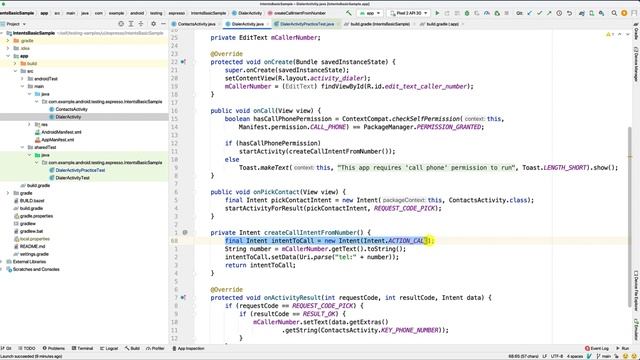Click the LF line separator status entry

(544, 356)
